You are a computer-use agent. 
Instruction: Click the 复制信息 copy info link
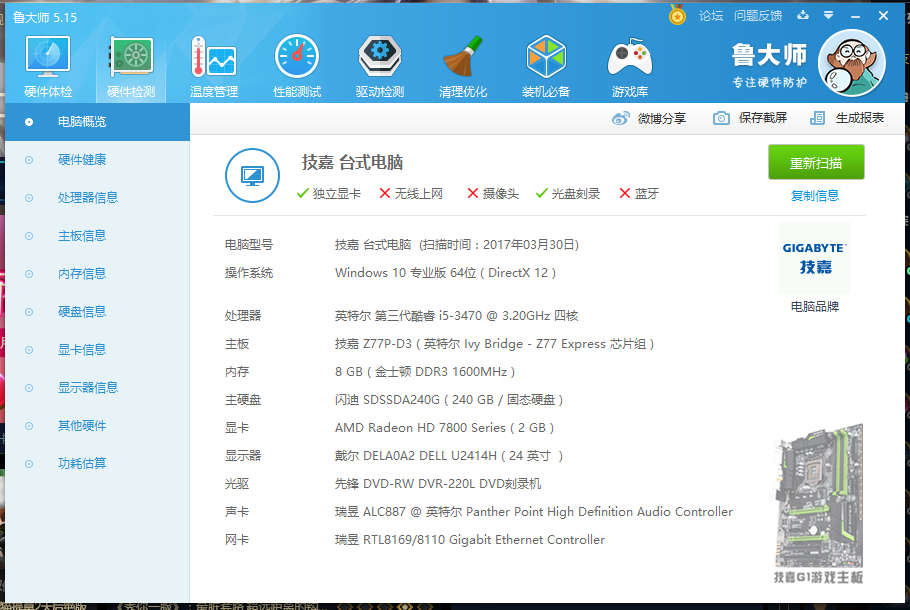click(815, 196)
